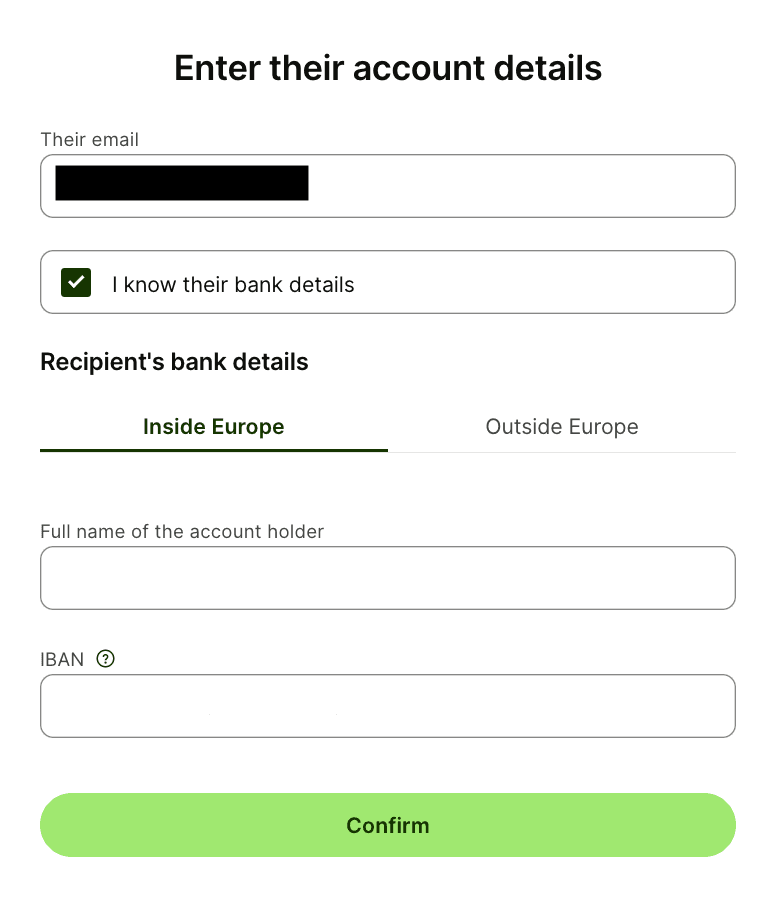Select the Inside Europe tab
Image resolution: width=772 pixels, height=904 pixels.
213,427
